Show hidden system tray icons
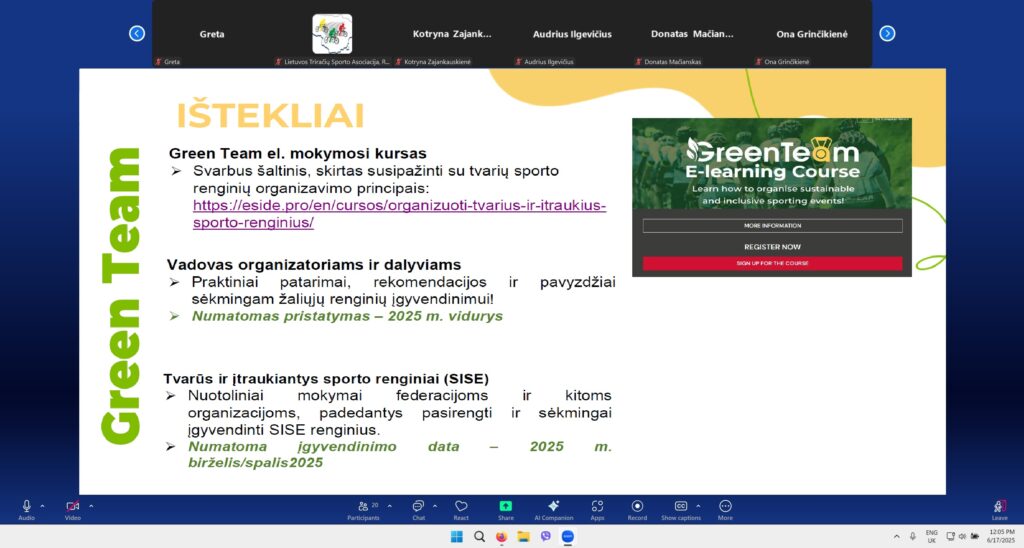 tap(897, 537)
